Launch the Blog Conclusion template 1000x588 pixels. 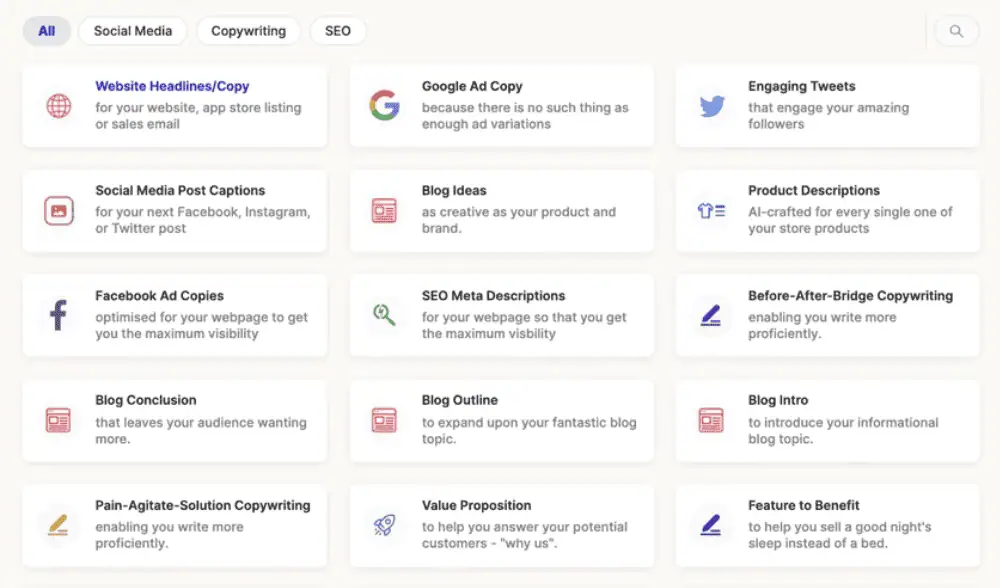[x=174, y=420]
